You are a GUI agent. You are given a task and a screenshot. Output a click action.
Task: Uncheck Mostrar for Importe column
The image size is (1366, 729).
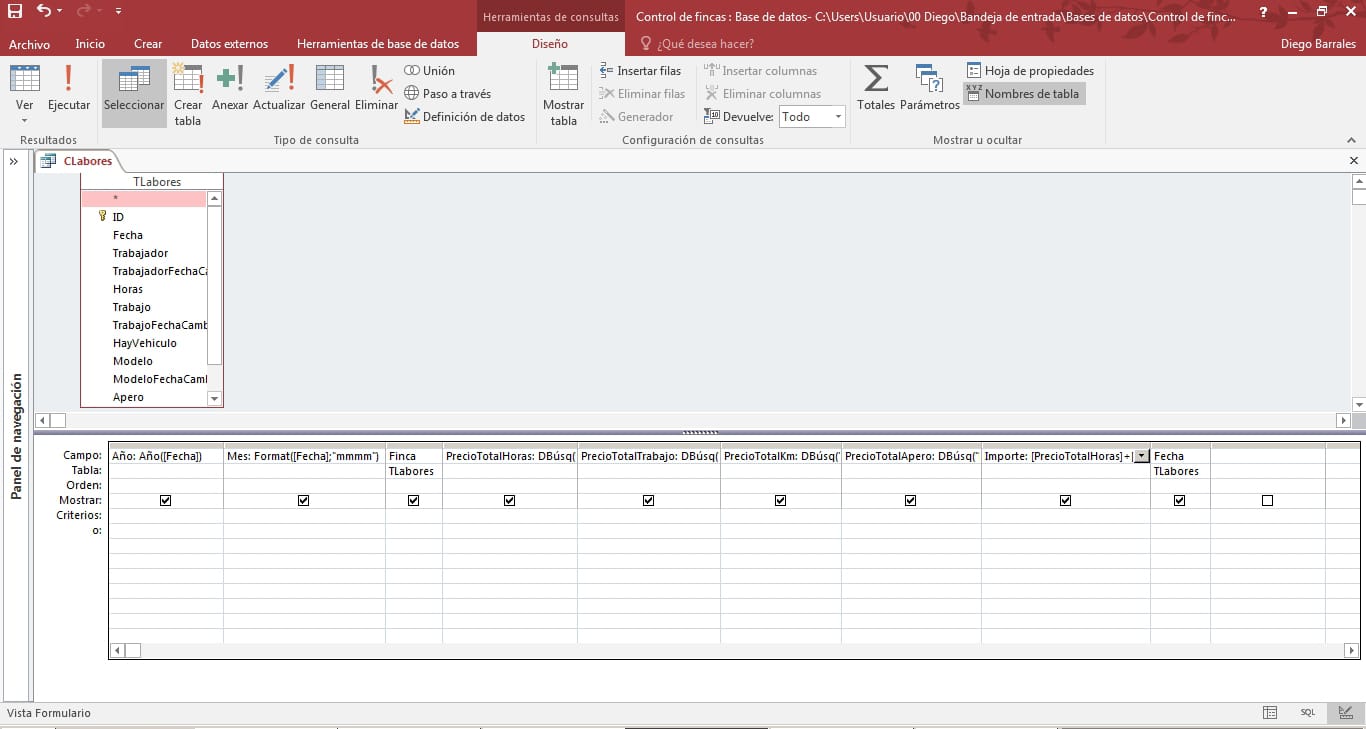1066,500
